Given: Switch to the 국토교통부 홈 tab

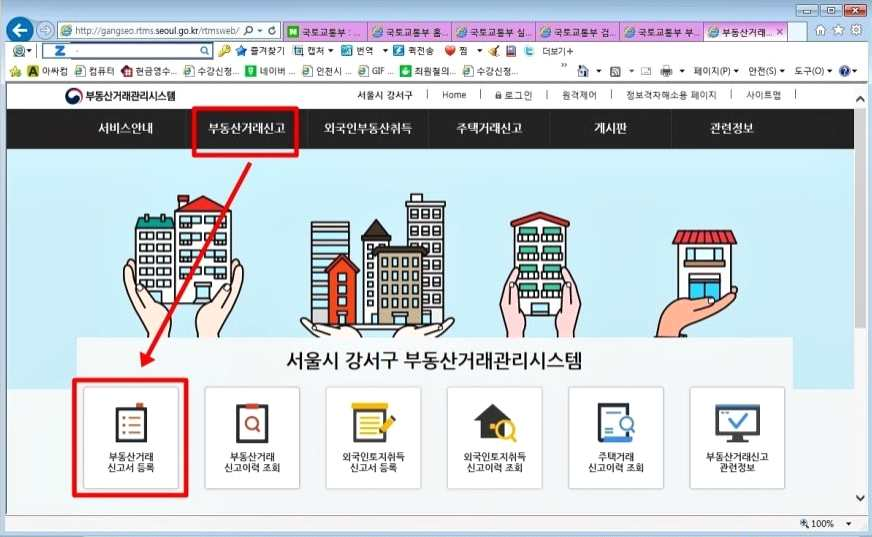Looking at the screenshot, I should tap(410, 32).
